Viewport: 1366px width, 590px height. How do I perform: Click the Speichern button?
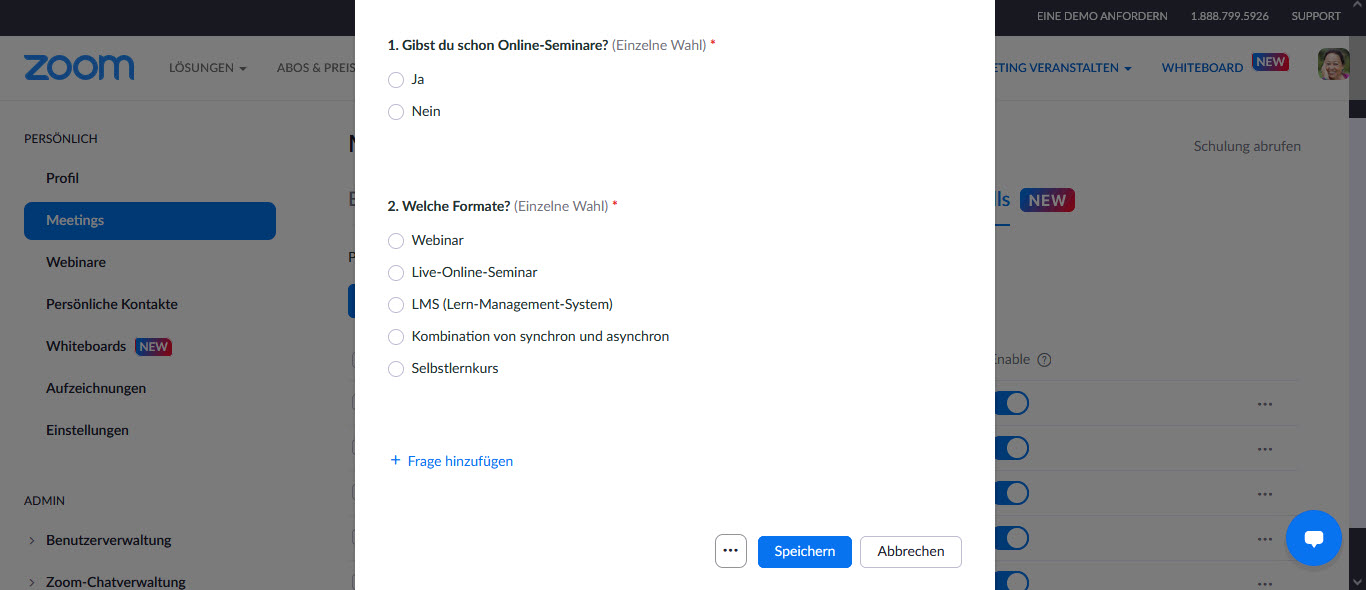[x=805, y=552]
